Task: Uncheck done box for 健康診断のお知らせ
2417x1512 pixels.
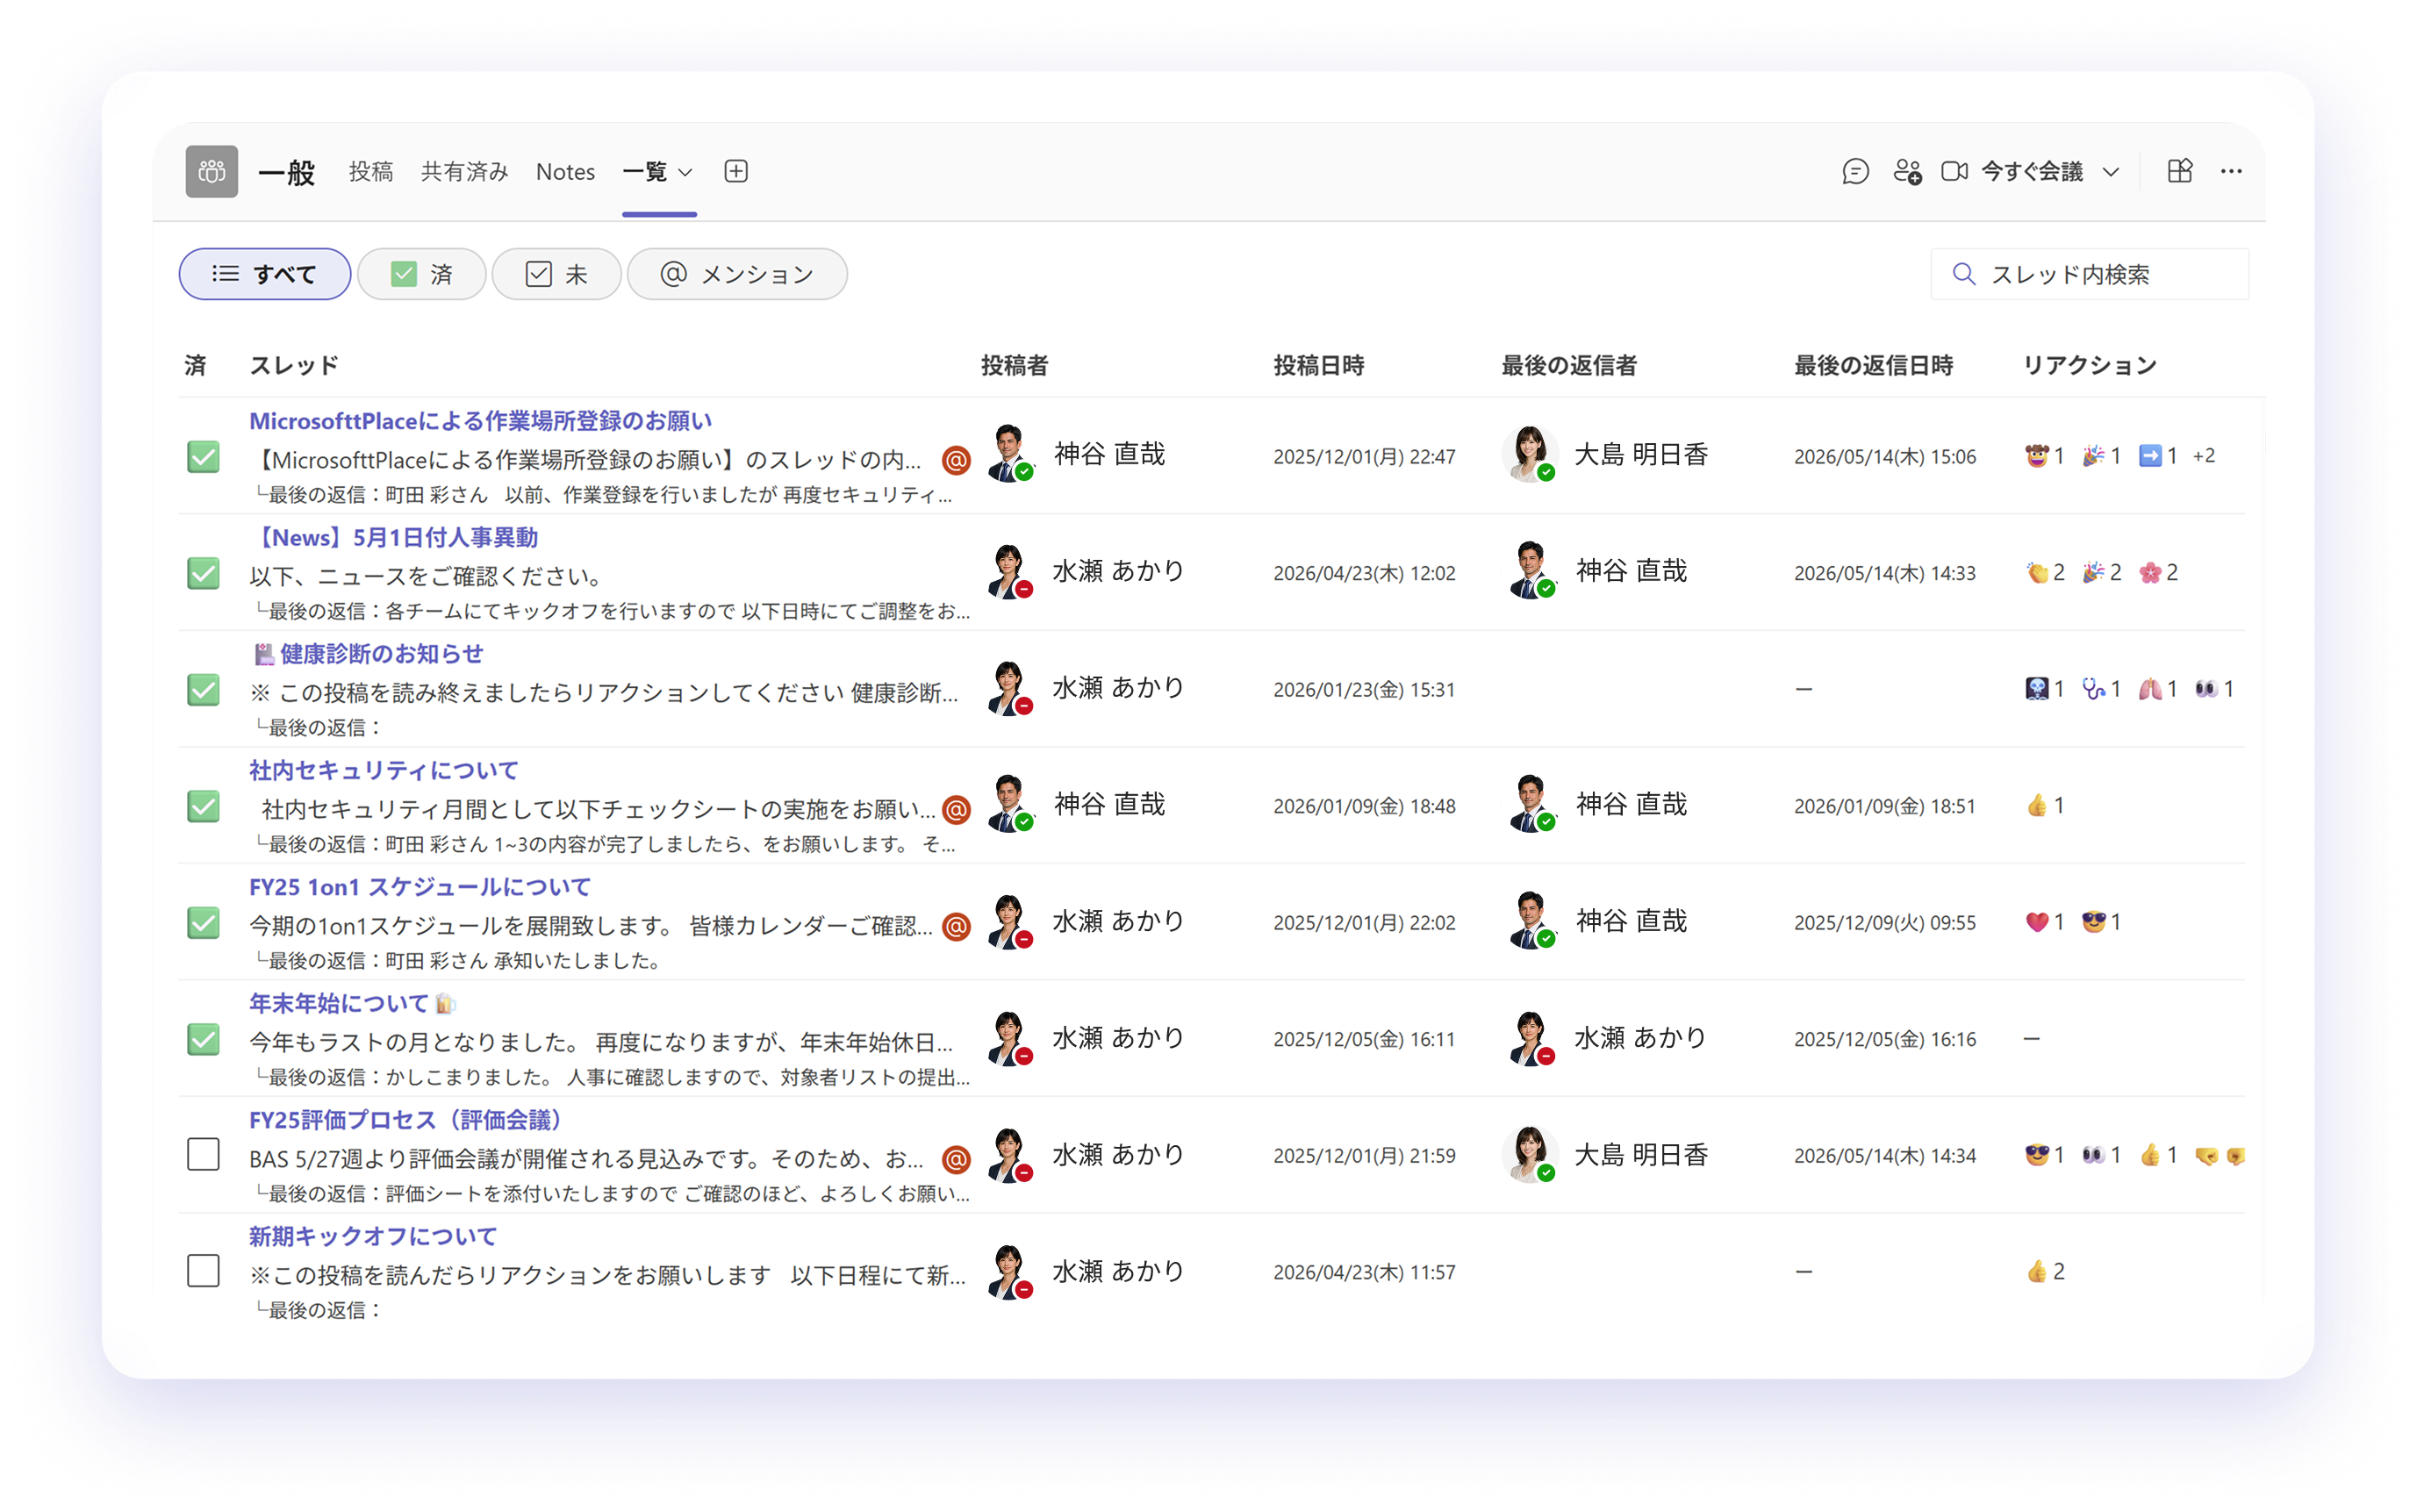Action: tap(203, 689)
